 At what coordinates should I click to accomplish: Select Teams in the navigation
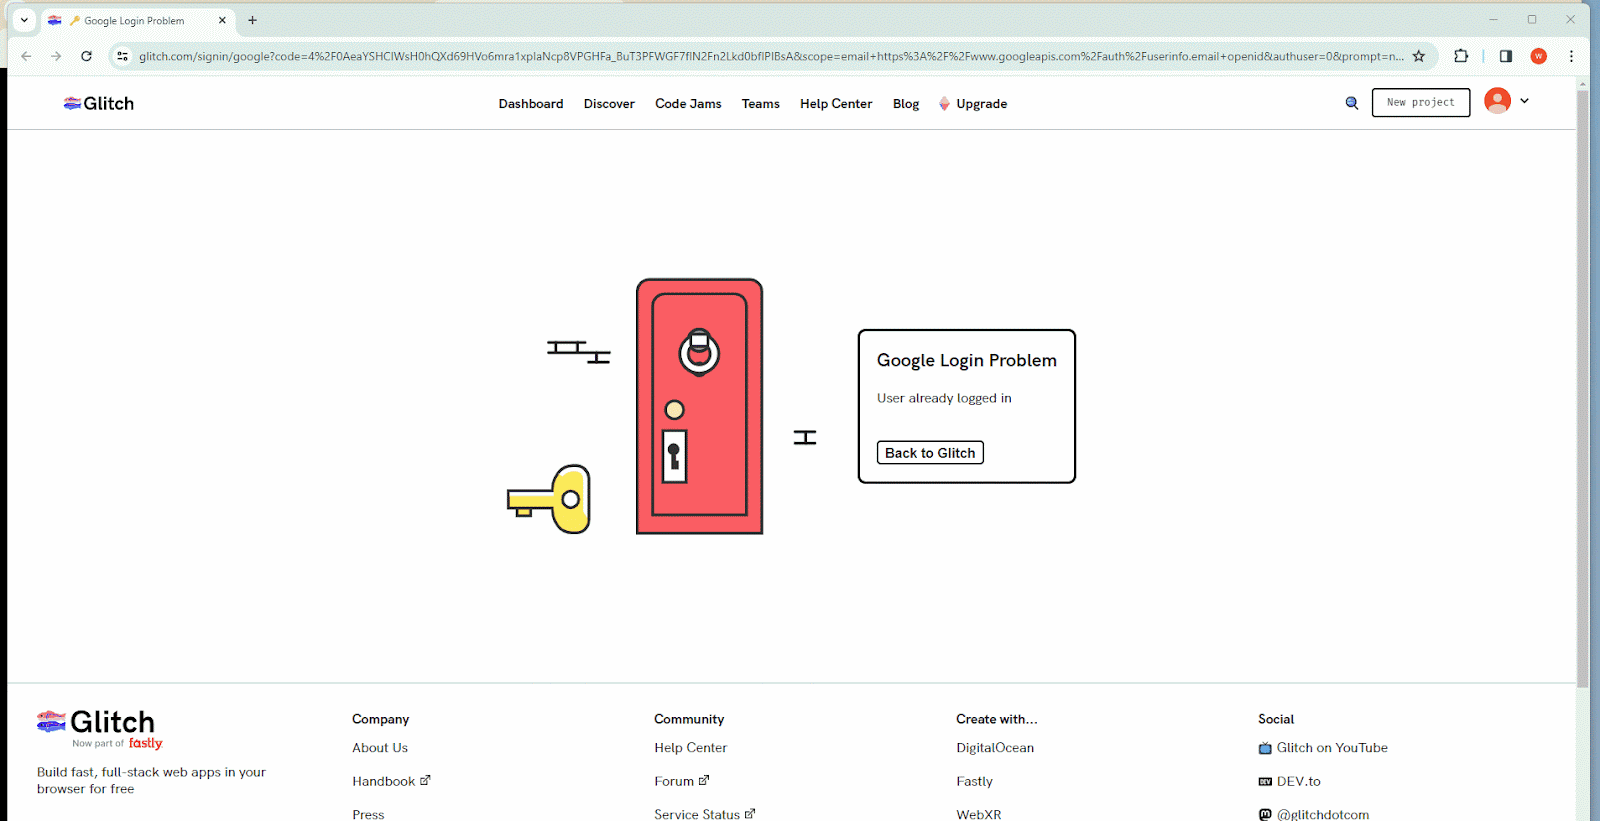(760, 104)
